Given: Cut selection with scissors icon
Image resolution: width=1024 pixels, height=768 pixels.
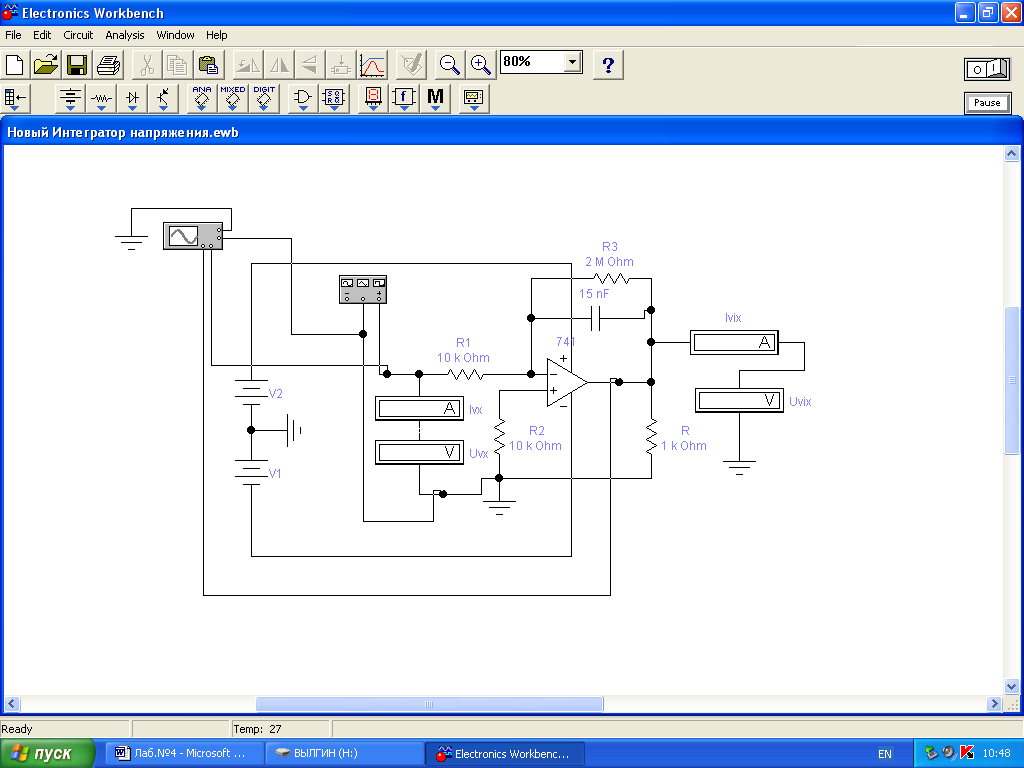Looking at the screenshot, I should (147, 65).
